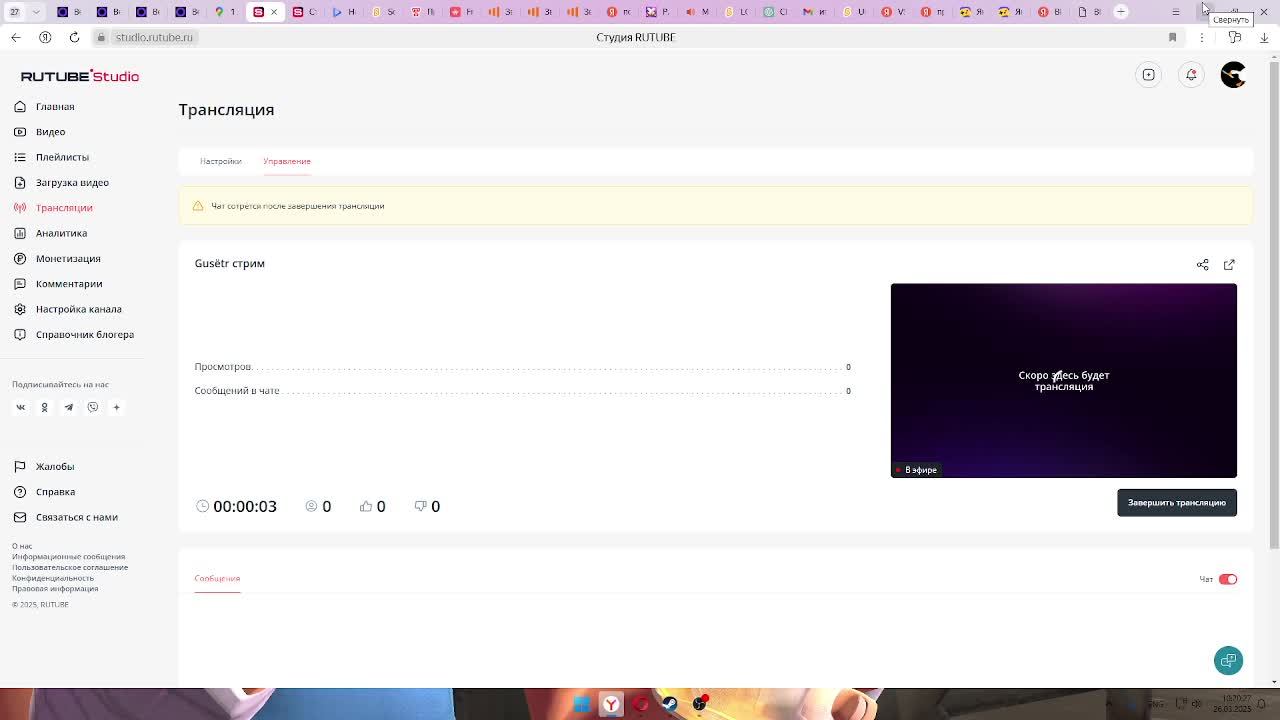Viewport: 1280px width, 720px height.
Task: Click the stream preview player
Action: [1064, 380]
